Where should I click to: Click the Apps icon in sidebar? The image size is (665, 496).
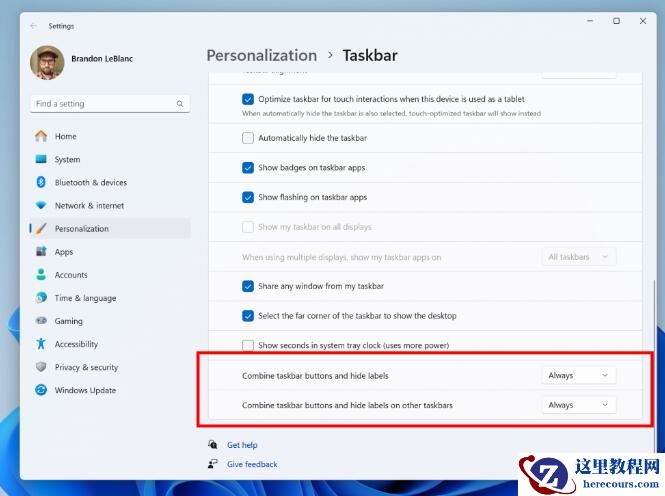[x=41, y=251]
